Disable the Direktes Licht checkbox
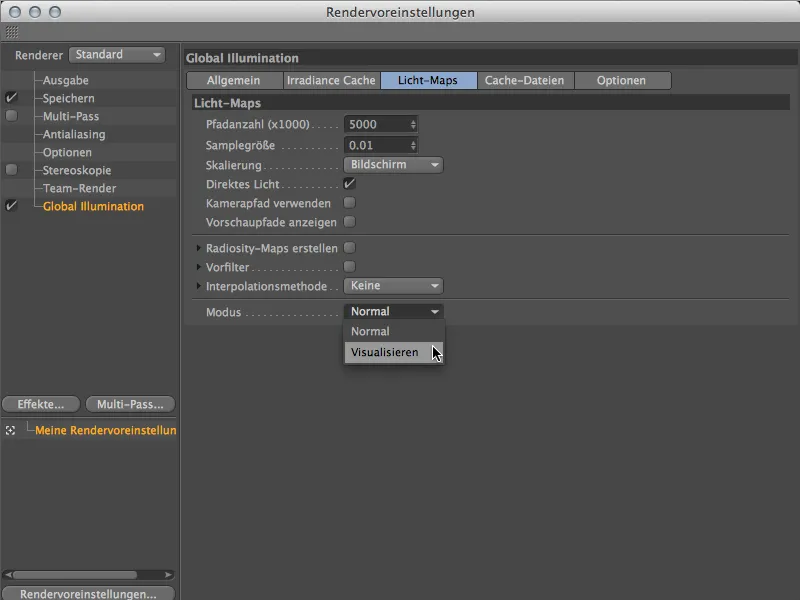 point(349,184)
